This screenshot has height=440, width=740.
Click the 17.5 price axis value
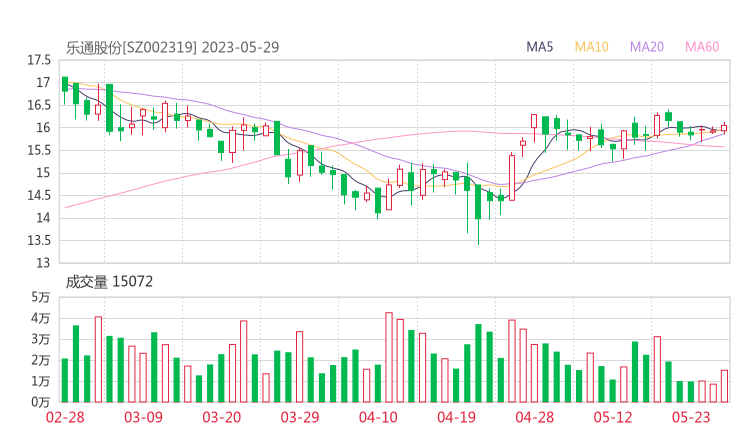coord(39,60)
